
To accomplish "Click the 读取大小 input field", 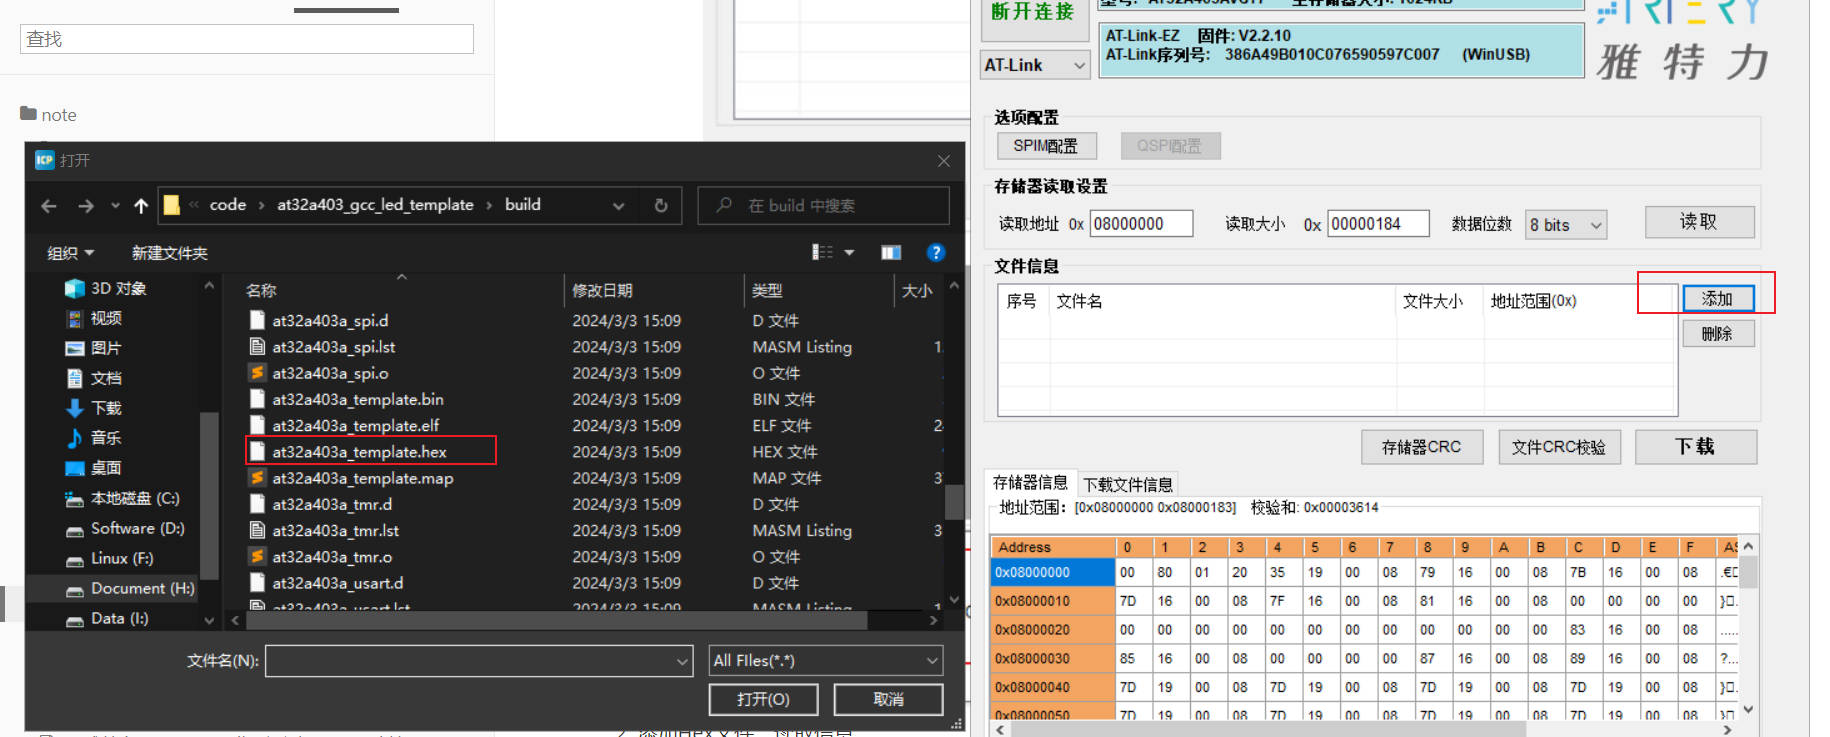I will click(1378, 224).
